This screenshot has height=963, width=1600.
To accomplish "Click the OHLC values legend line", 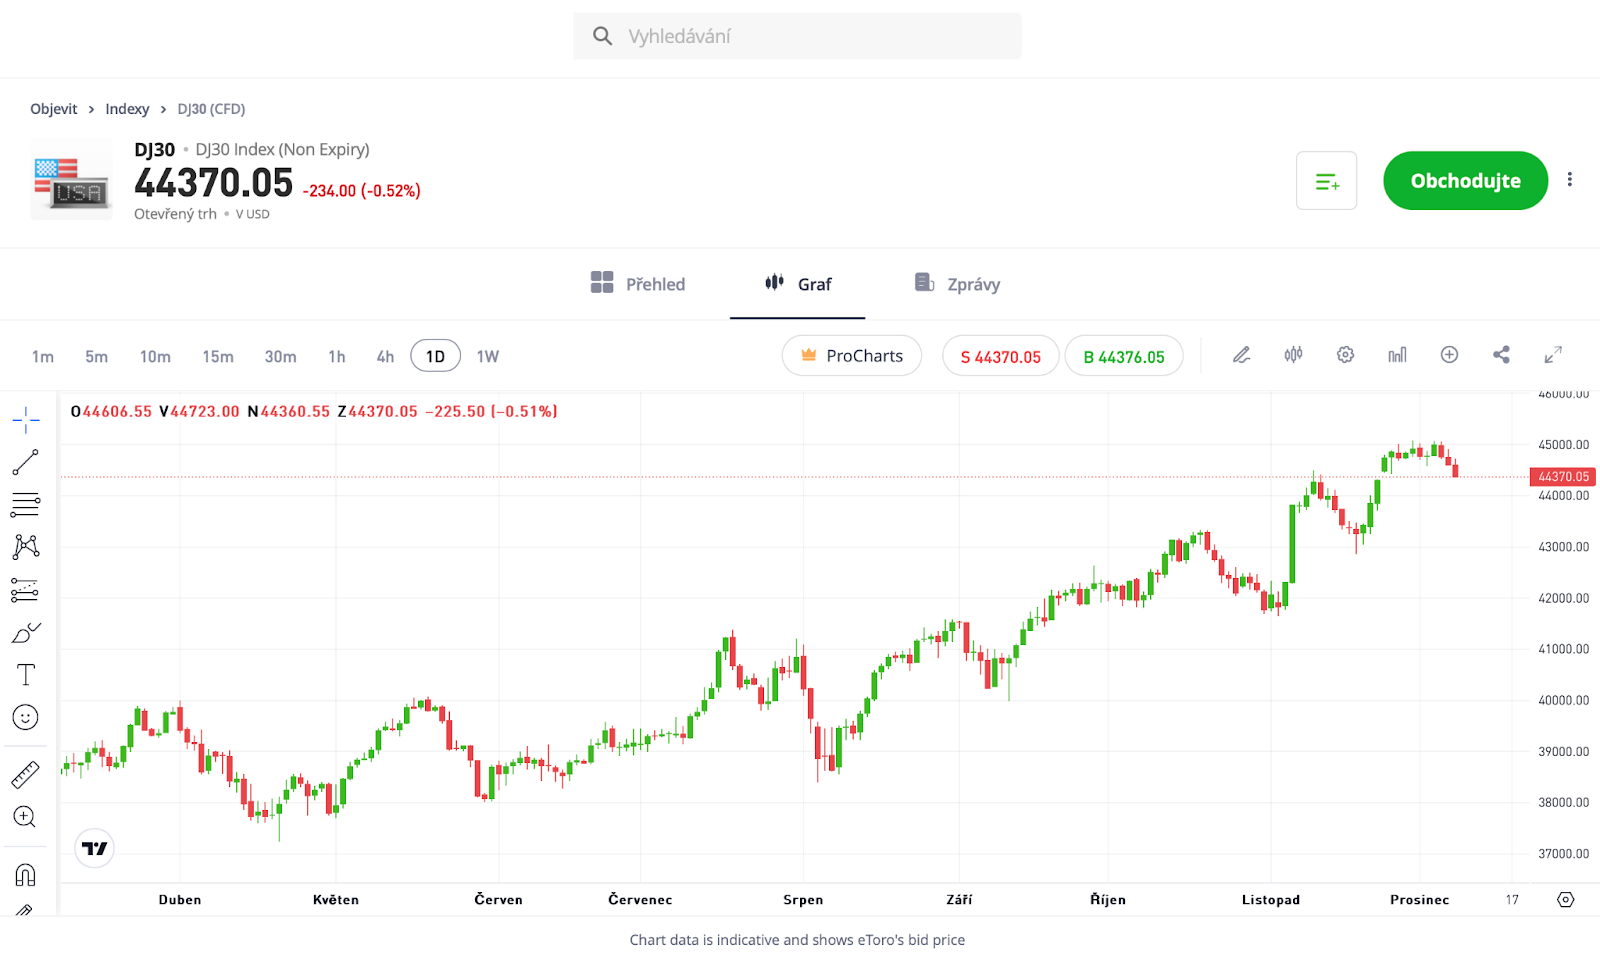I will point(314,411).
